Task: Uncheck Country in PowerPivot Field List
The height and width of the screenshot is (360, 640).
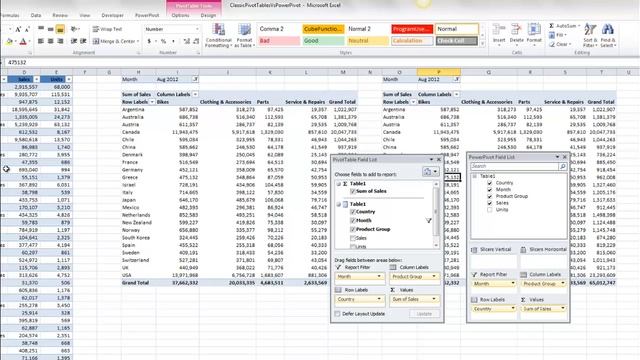Action: (489, 183)
